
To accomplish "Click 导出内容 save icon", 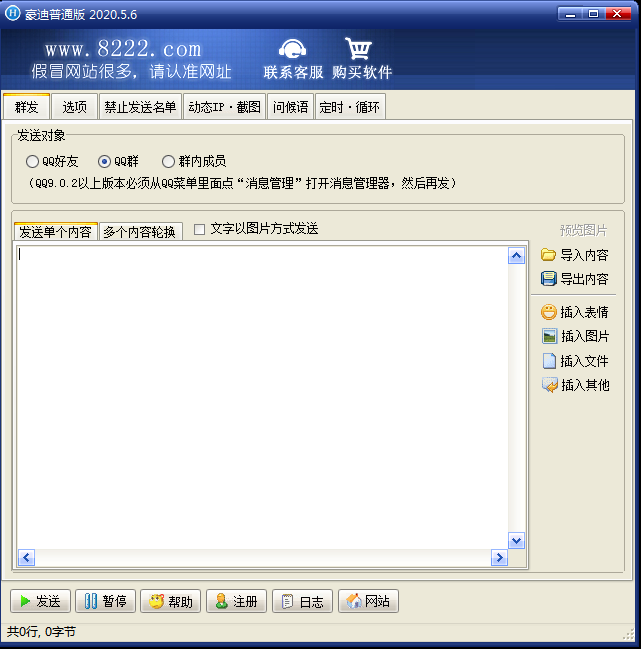I will coord(549,279).
